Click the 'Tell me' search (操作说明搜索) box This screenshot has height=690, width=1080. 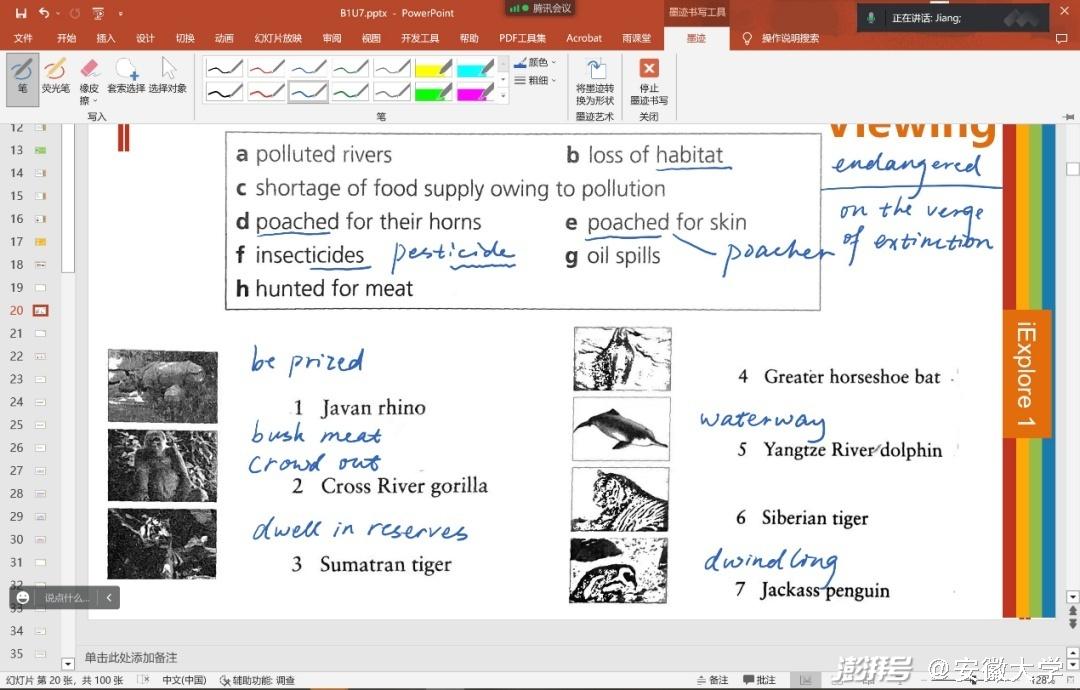click(x=789, y=38)
